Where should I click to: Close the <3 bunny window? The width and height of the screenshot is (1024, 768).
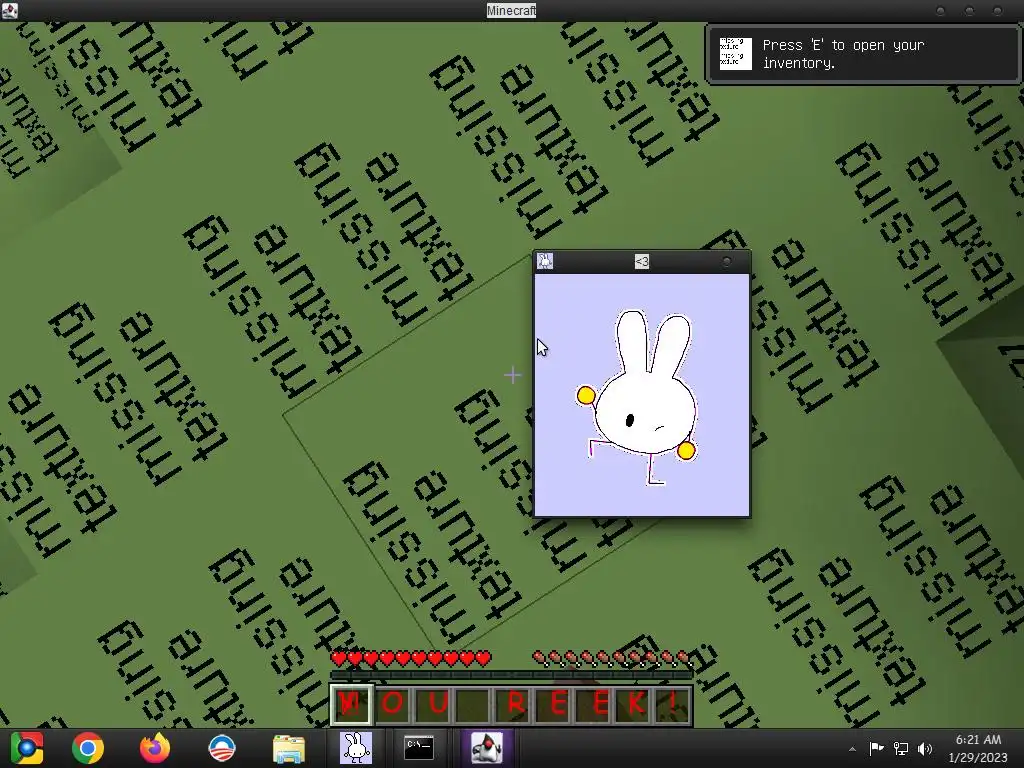click(x=726, y=262)
